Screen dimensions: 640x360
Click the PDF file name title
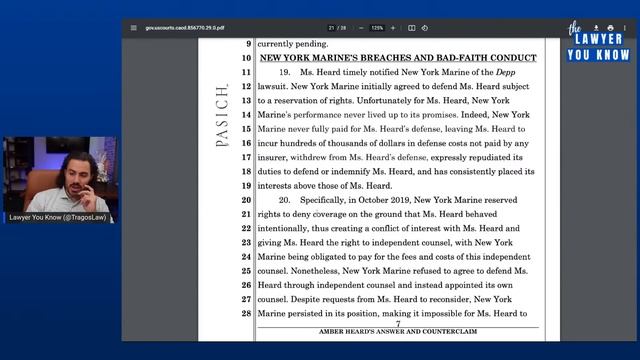pos(185,28)
